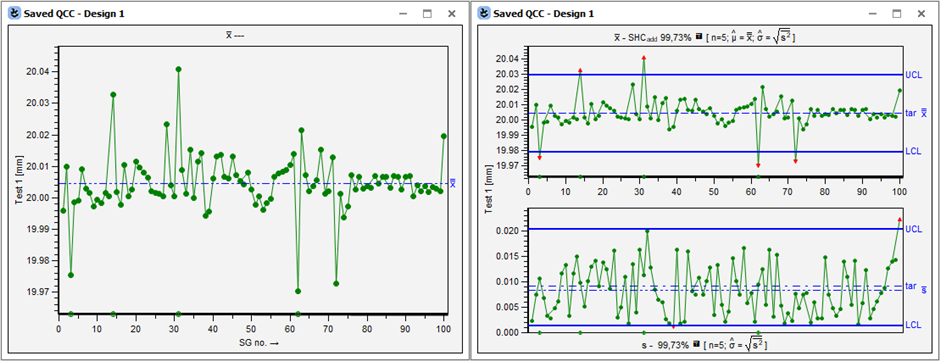Click the tar label of the s chart
The width and height of the screenshot is (940, 361).
click(x=911, y=286)
